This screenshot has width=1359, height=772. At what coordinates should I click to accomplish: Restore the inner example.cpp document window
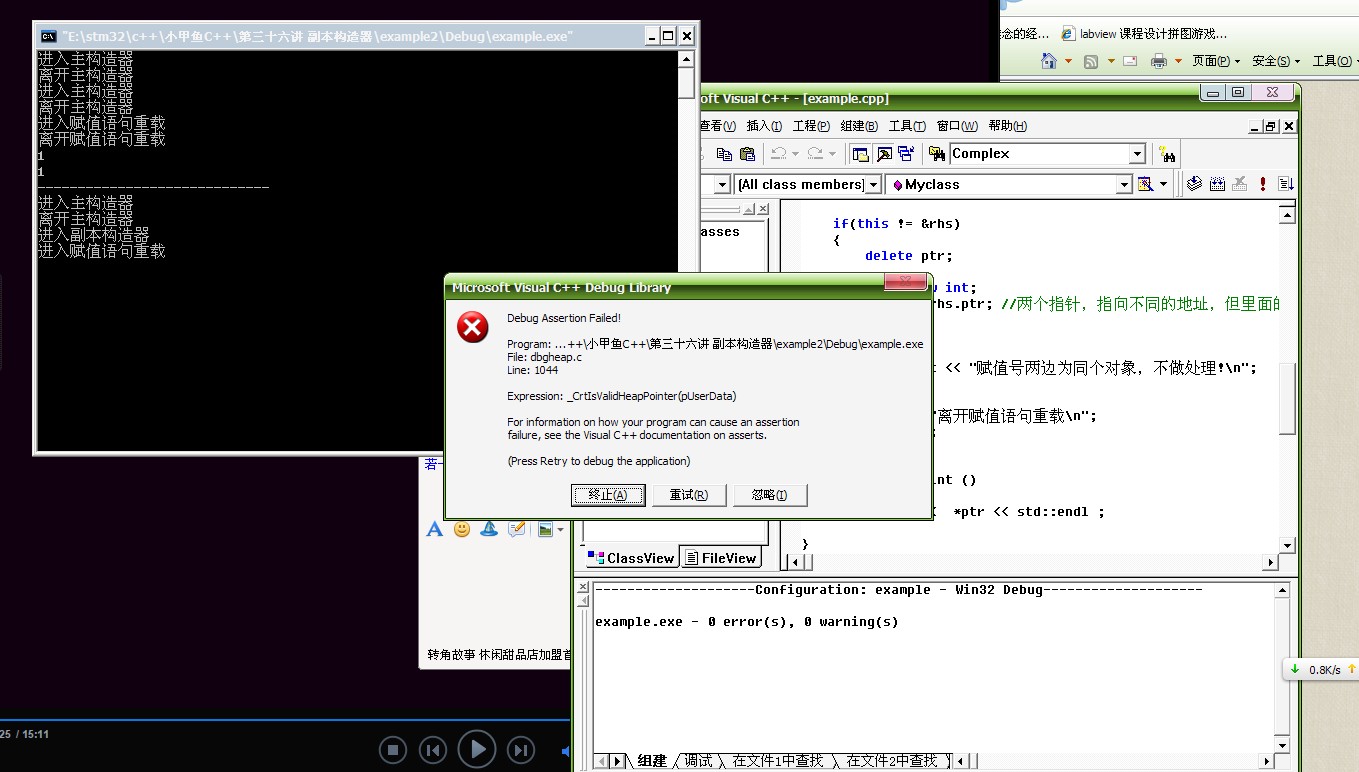1270,126
